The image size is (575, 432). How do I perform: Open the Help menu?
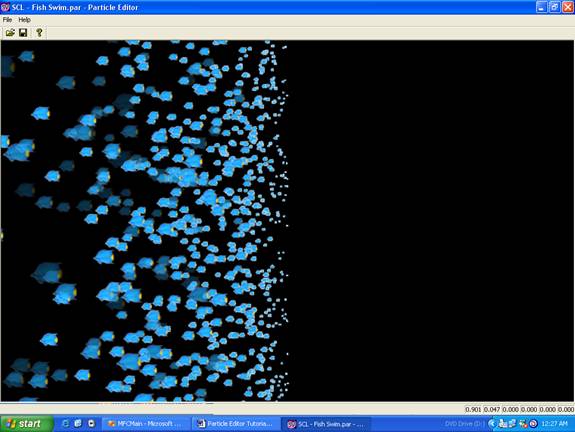tap(24, 20)
